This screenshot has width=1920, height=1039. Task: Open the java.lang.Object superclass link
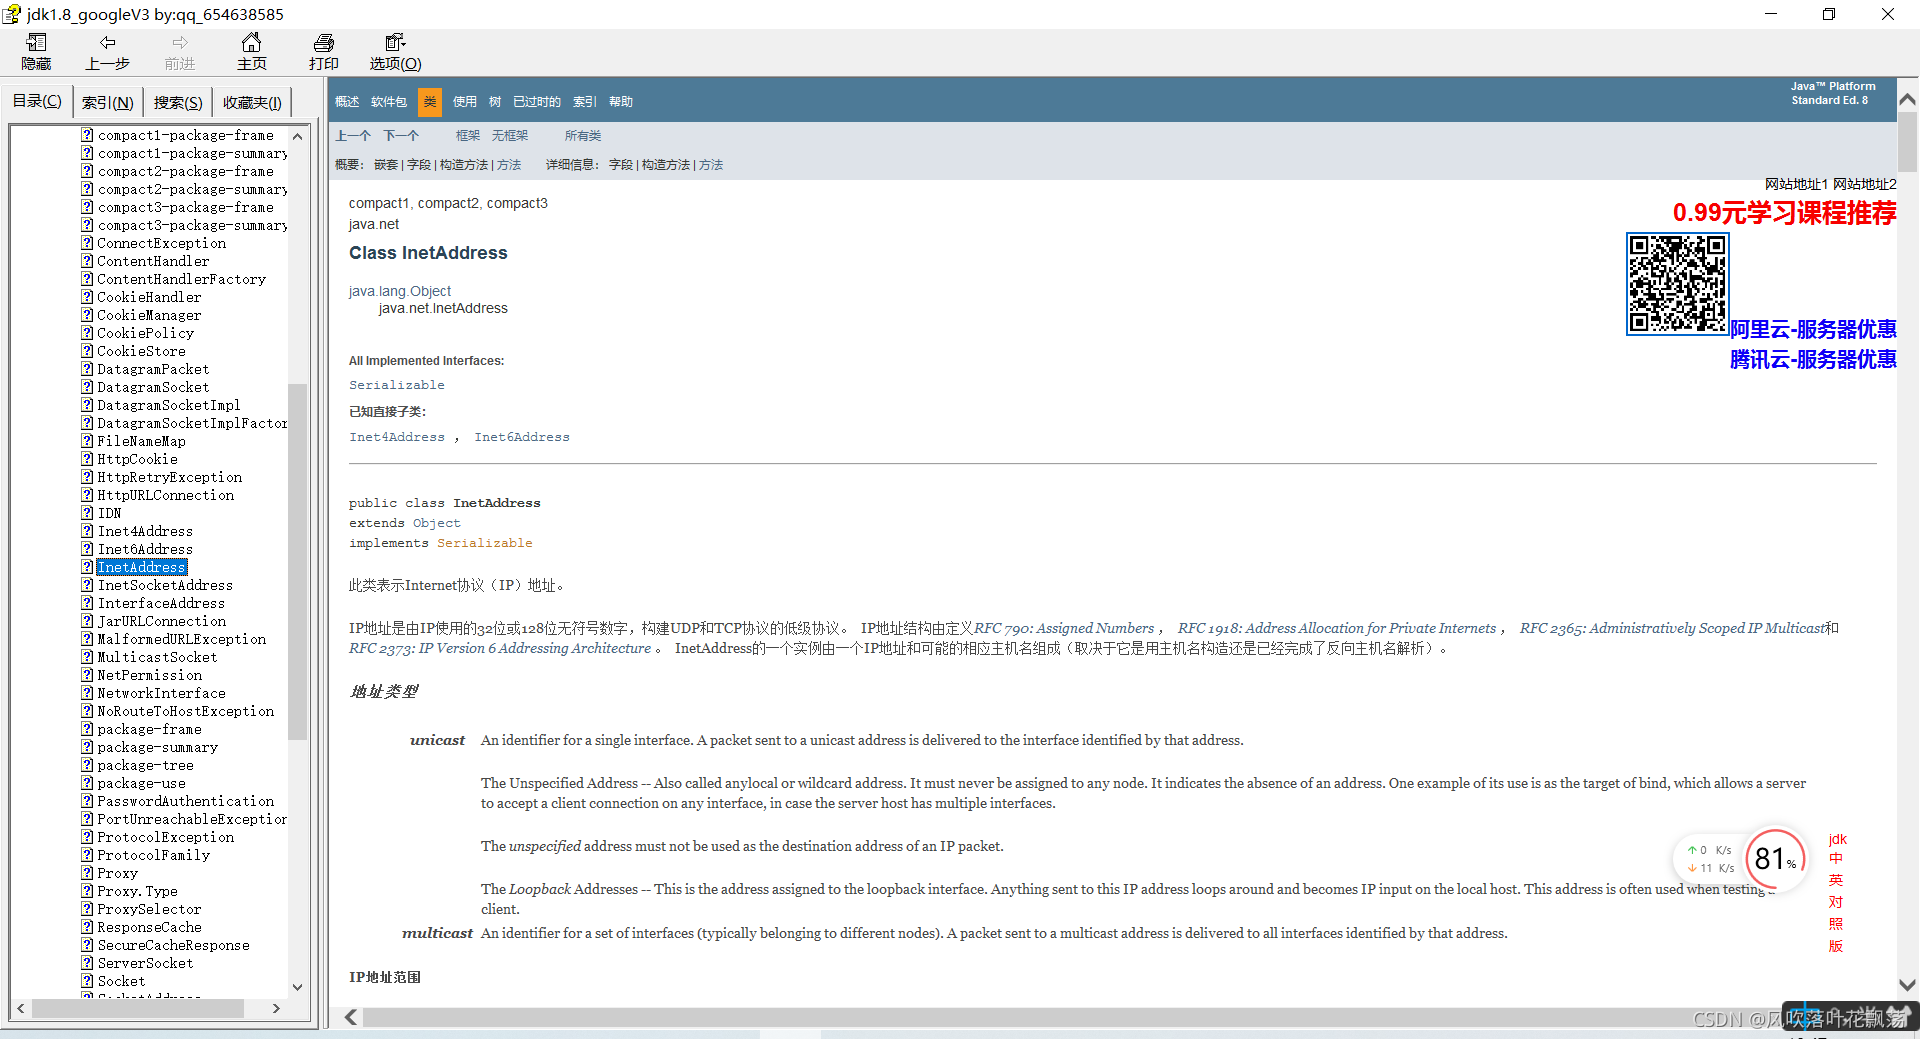pos(400,291)
